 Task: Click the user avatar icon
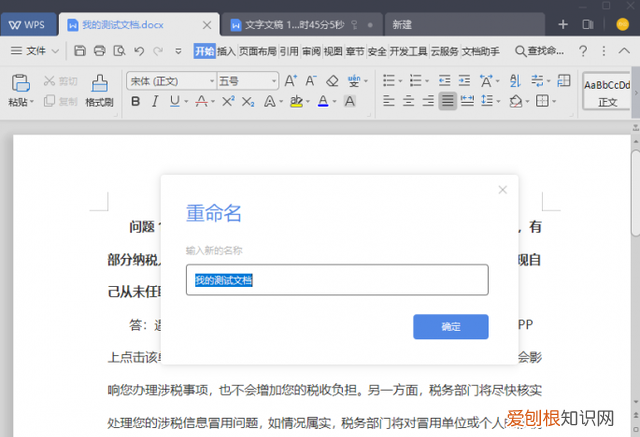click(622, 24)
